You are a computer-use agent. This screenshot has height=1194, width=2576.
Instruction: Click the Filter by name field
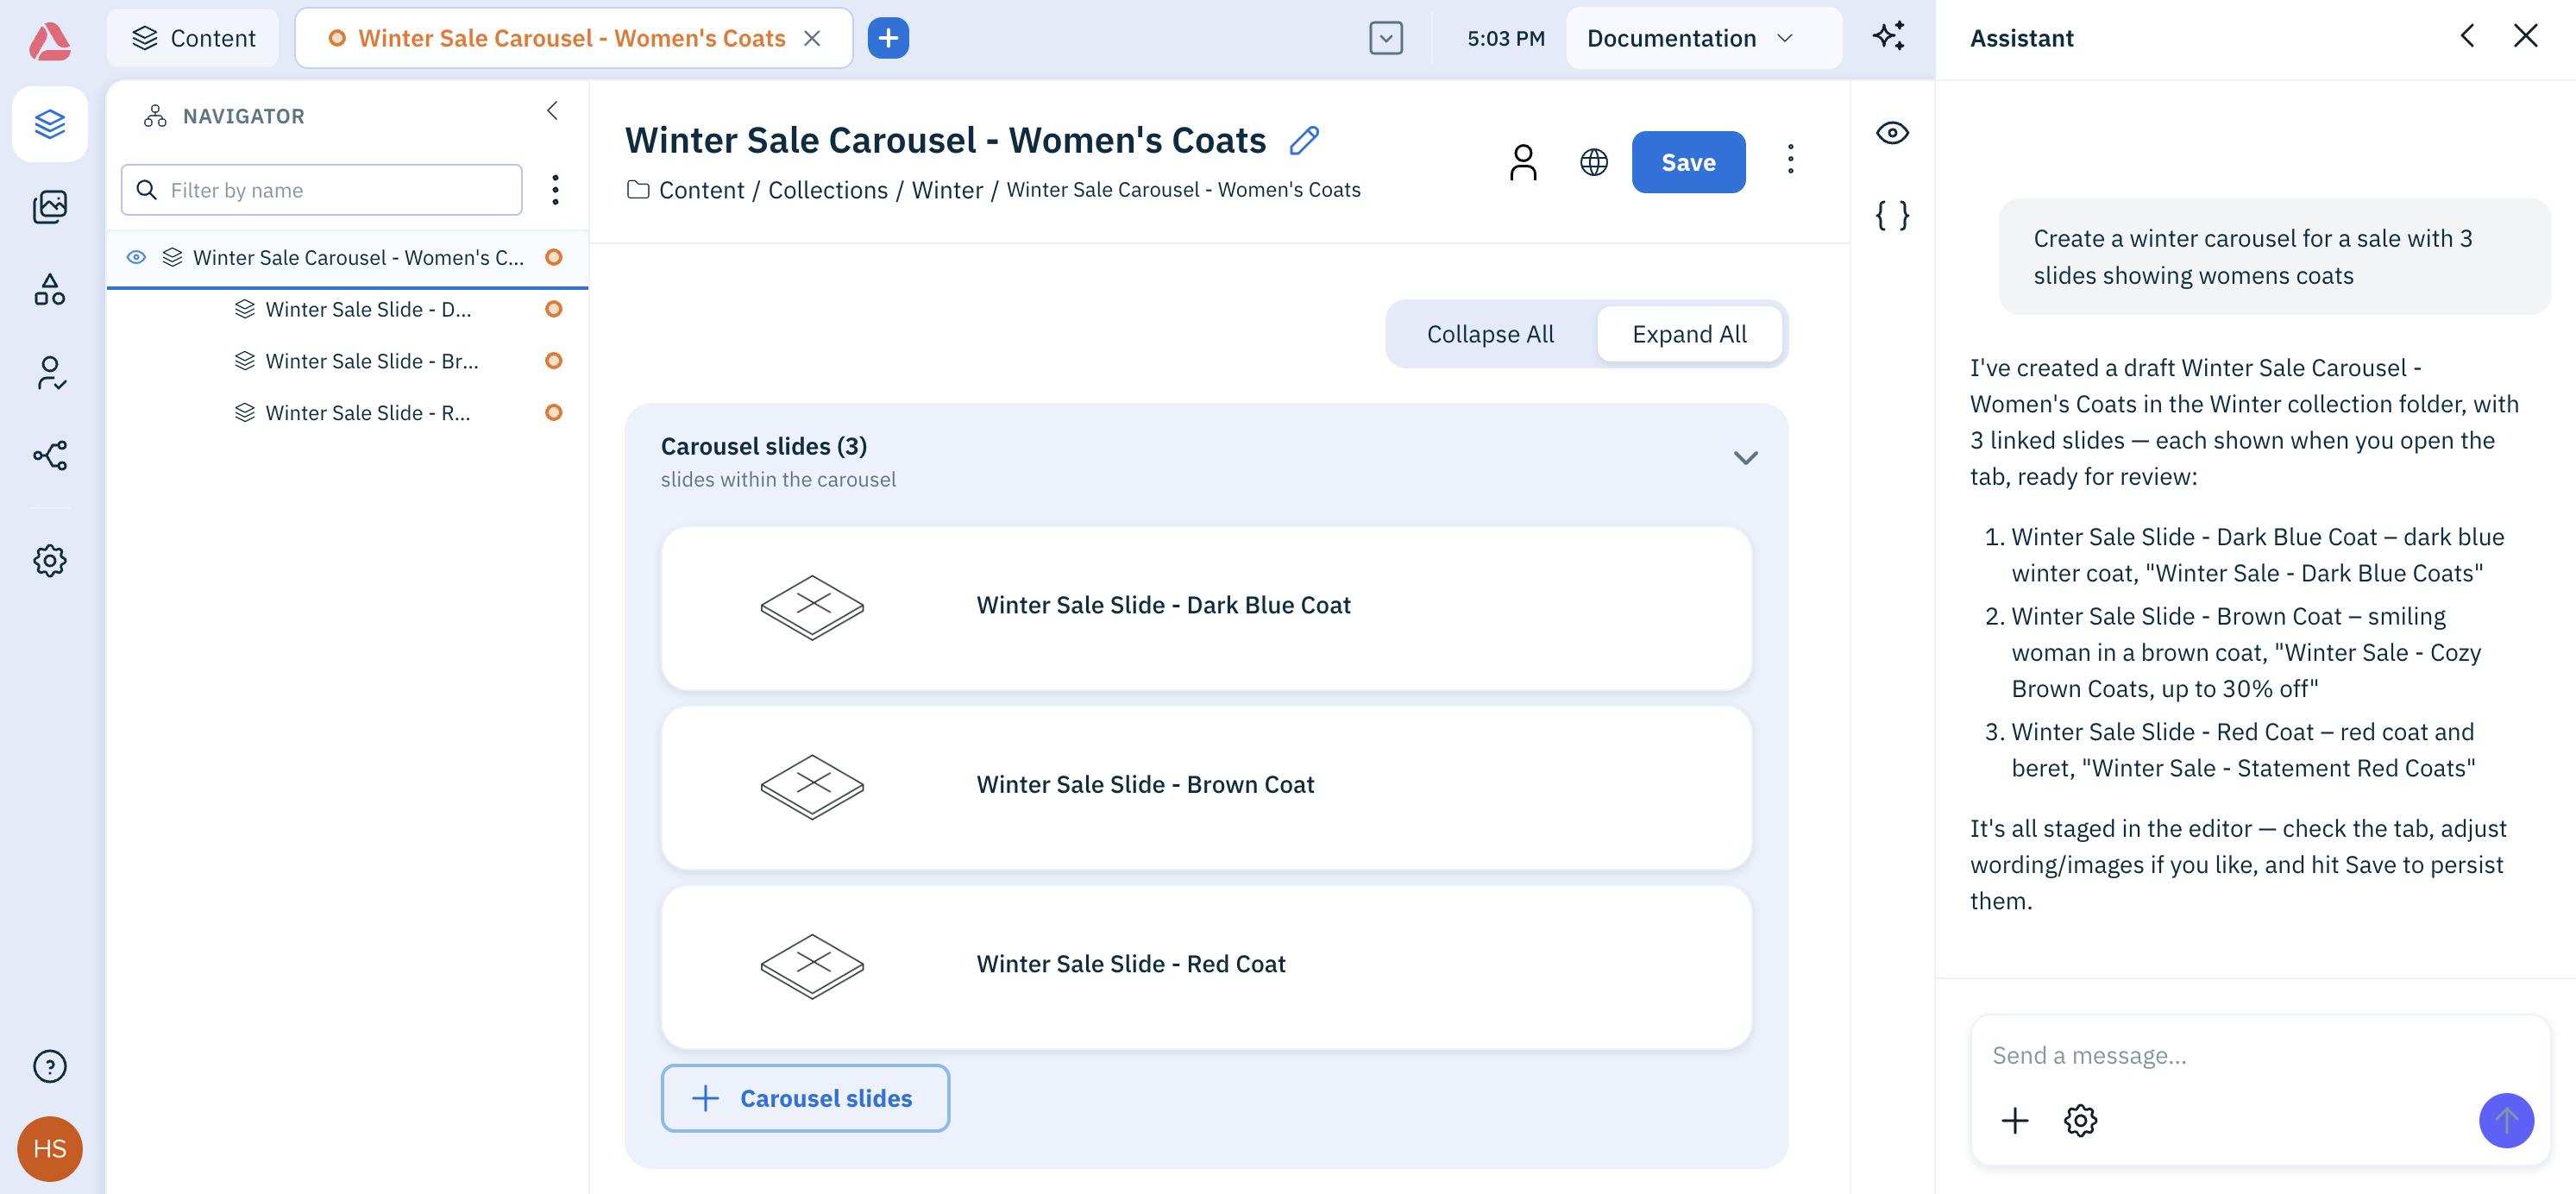pyautogui.click(x=322, y=190)
